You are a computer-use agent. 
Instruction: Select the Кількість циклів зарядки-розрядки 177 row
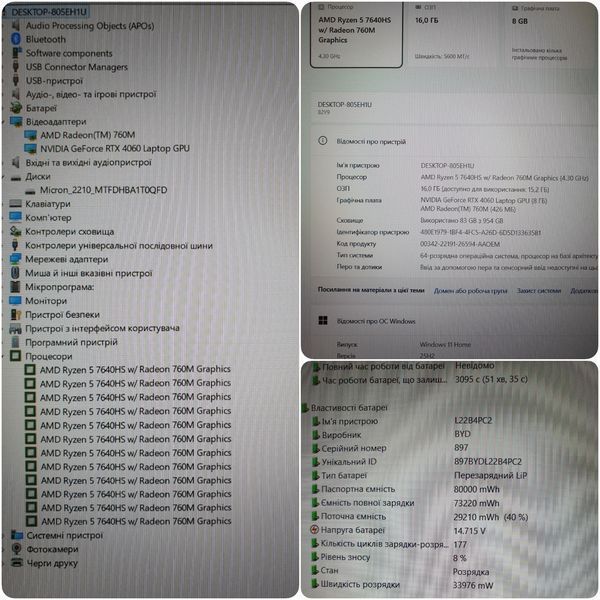click(389, 544)
